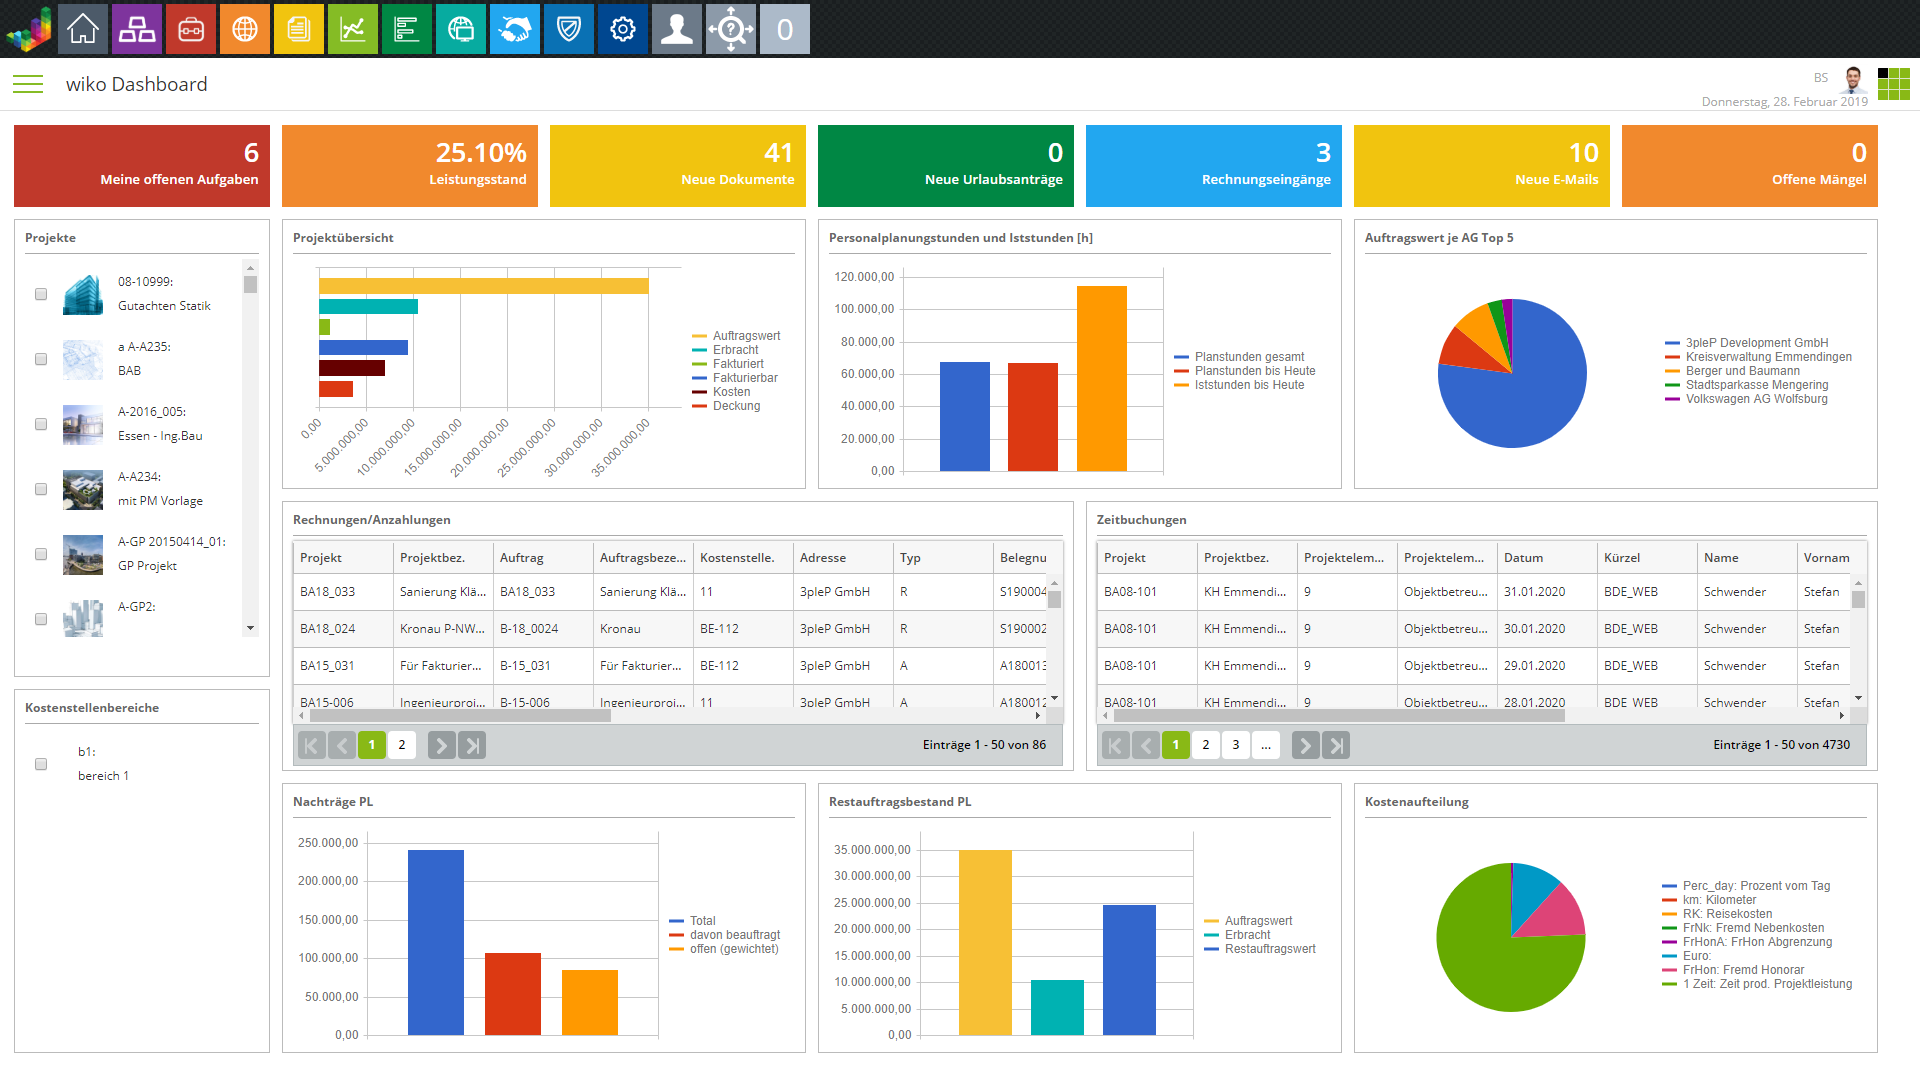Select the purple projects module icon
The image size is (1920, 1079).
tap(137, 29)
